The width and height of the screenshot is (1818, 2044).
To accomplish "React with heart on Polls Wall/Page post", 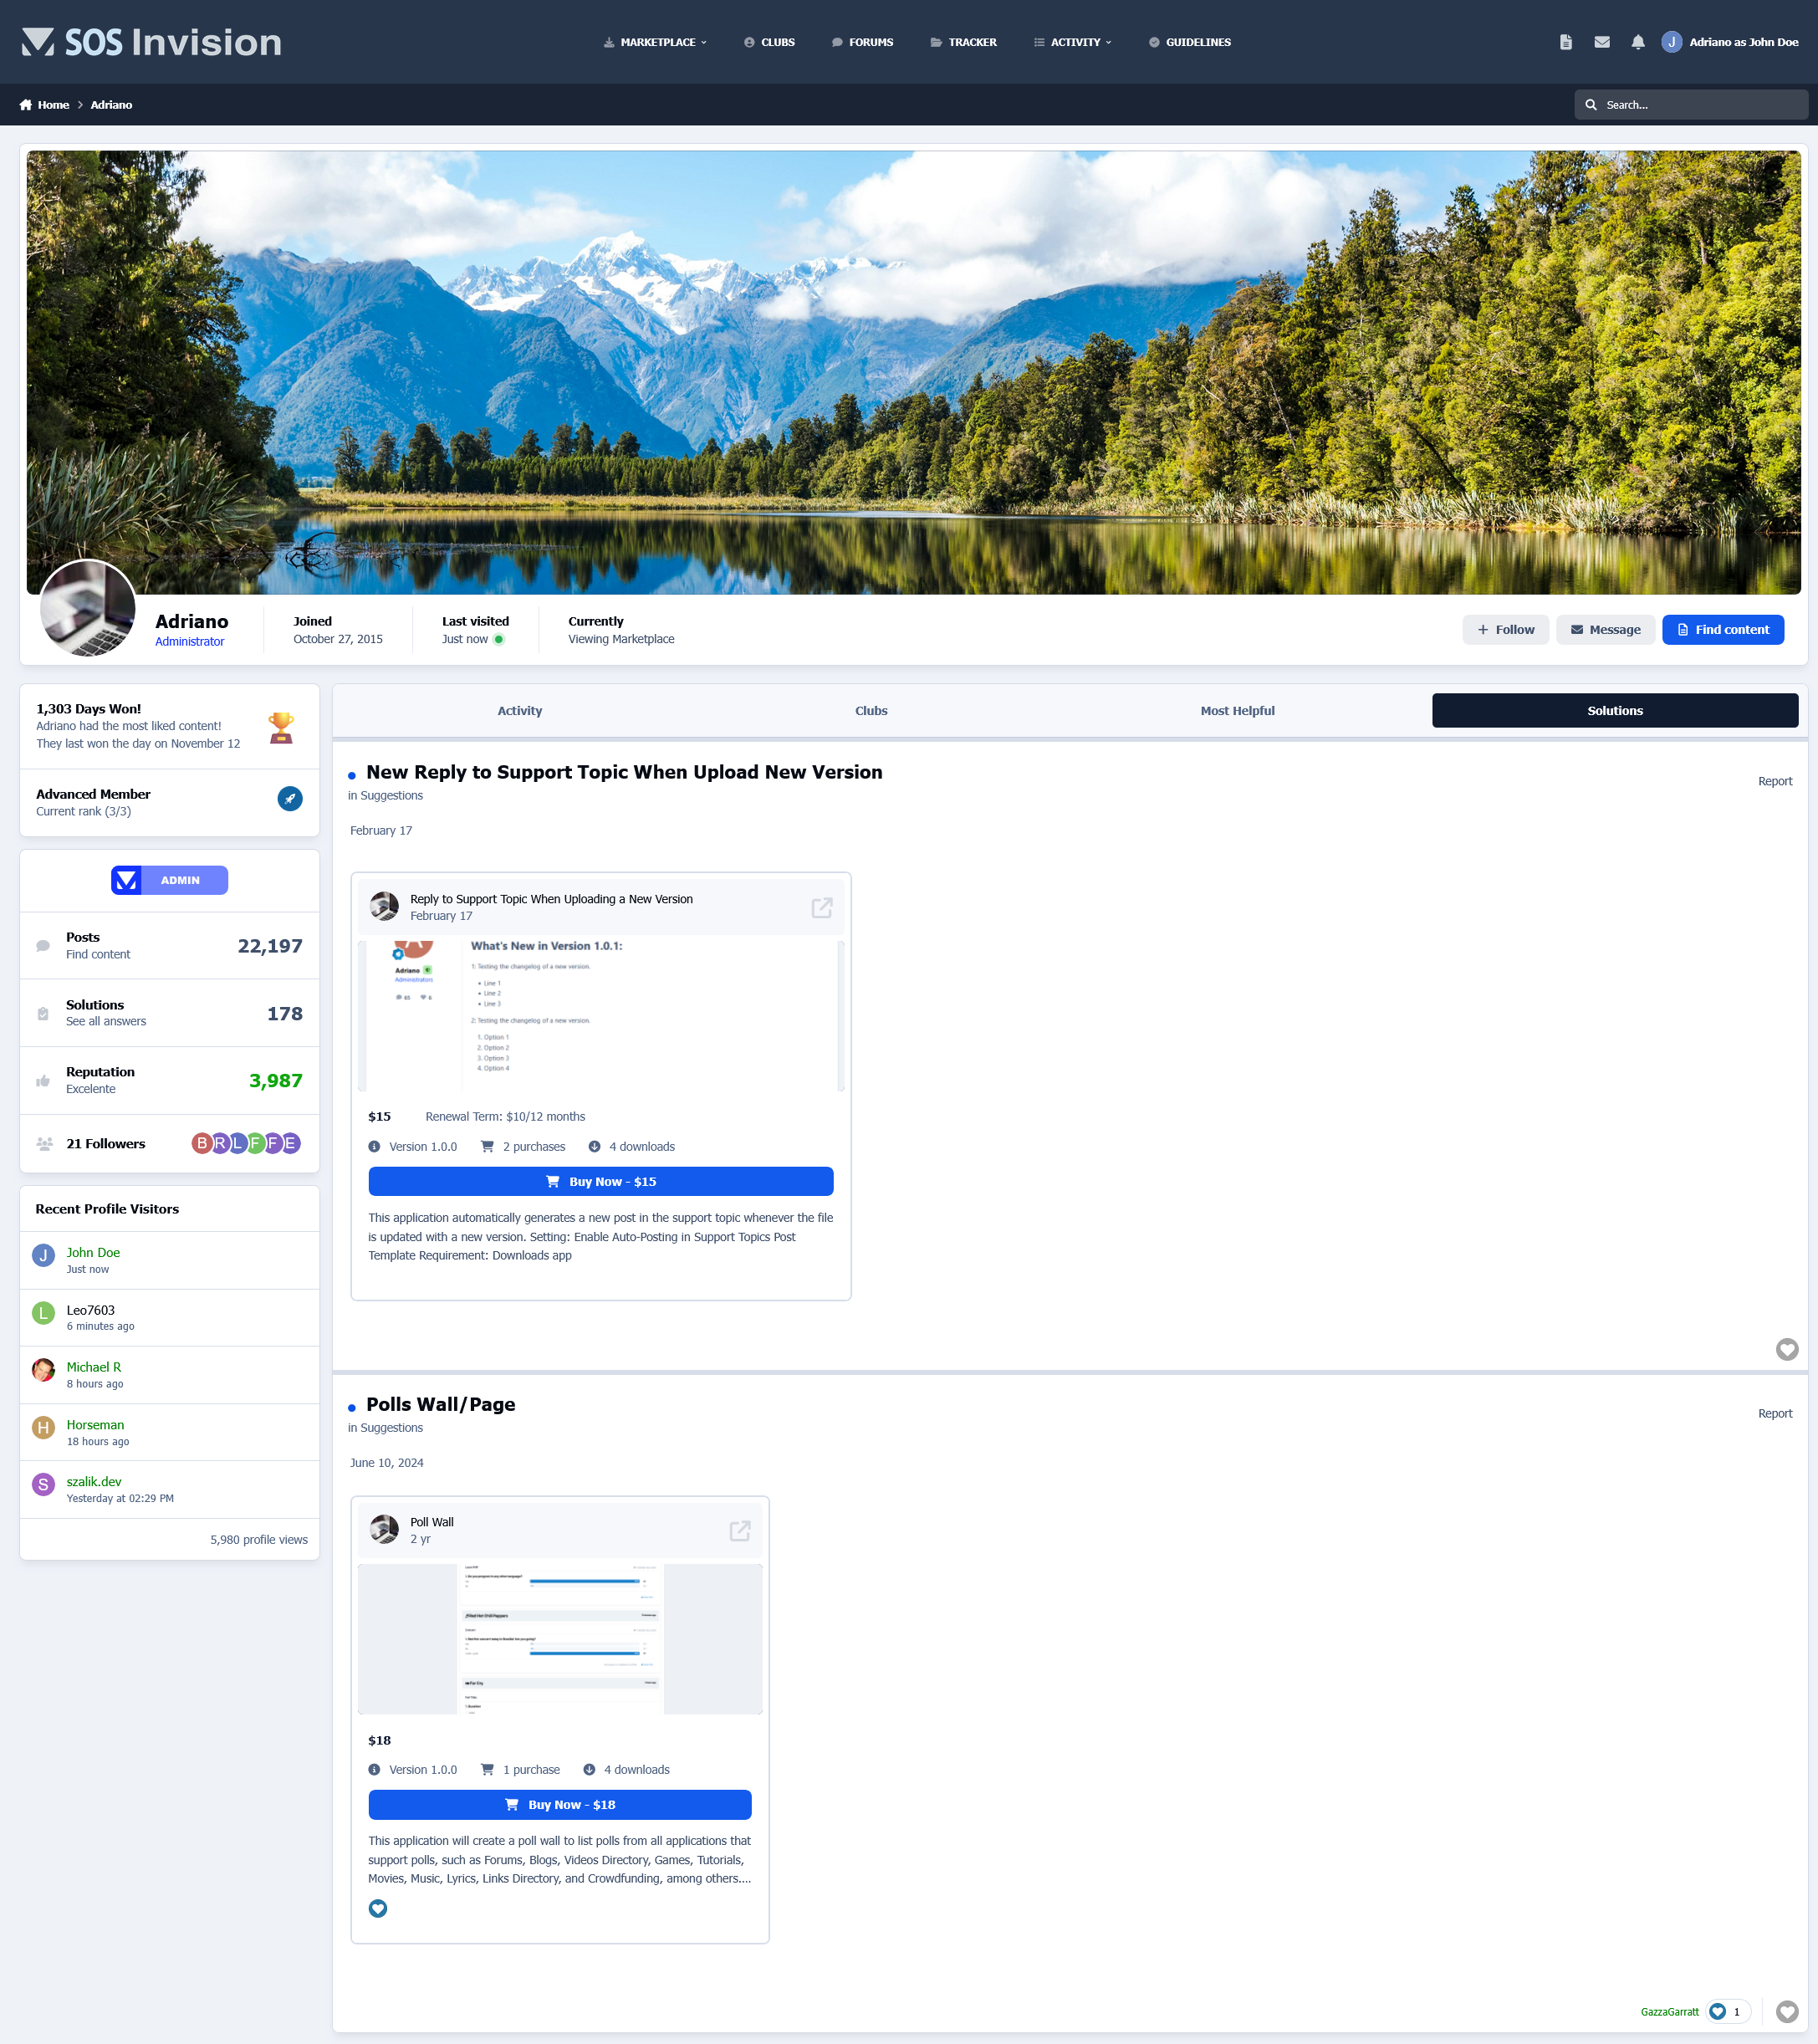I will (1786, 2011).
